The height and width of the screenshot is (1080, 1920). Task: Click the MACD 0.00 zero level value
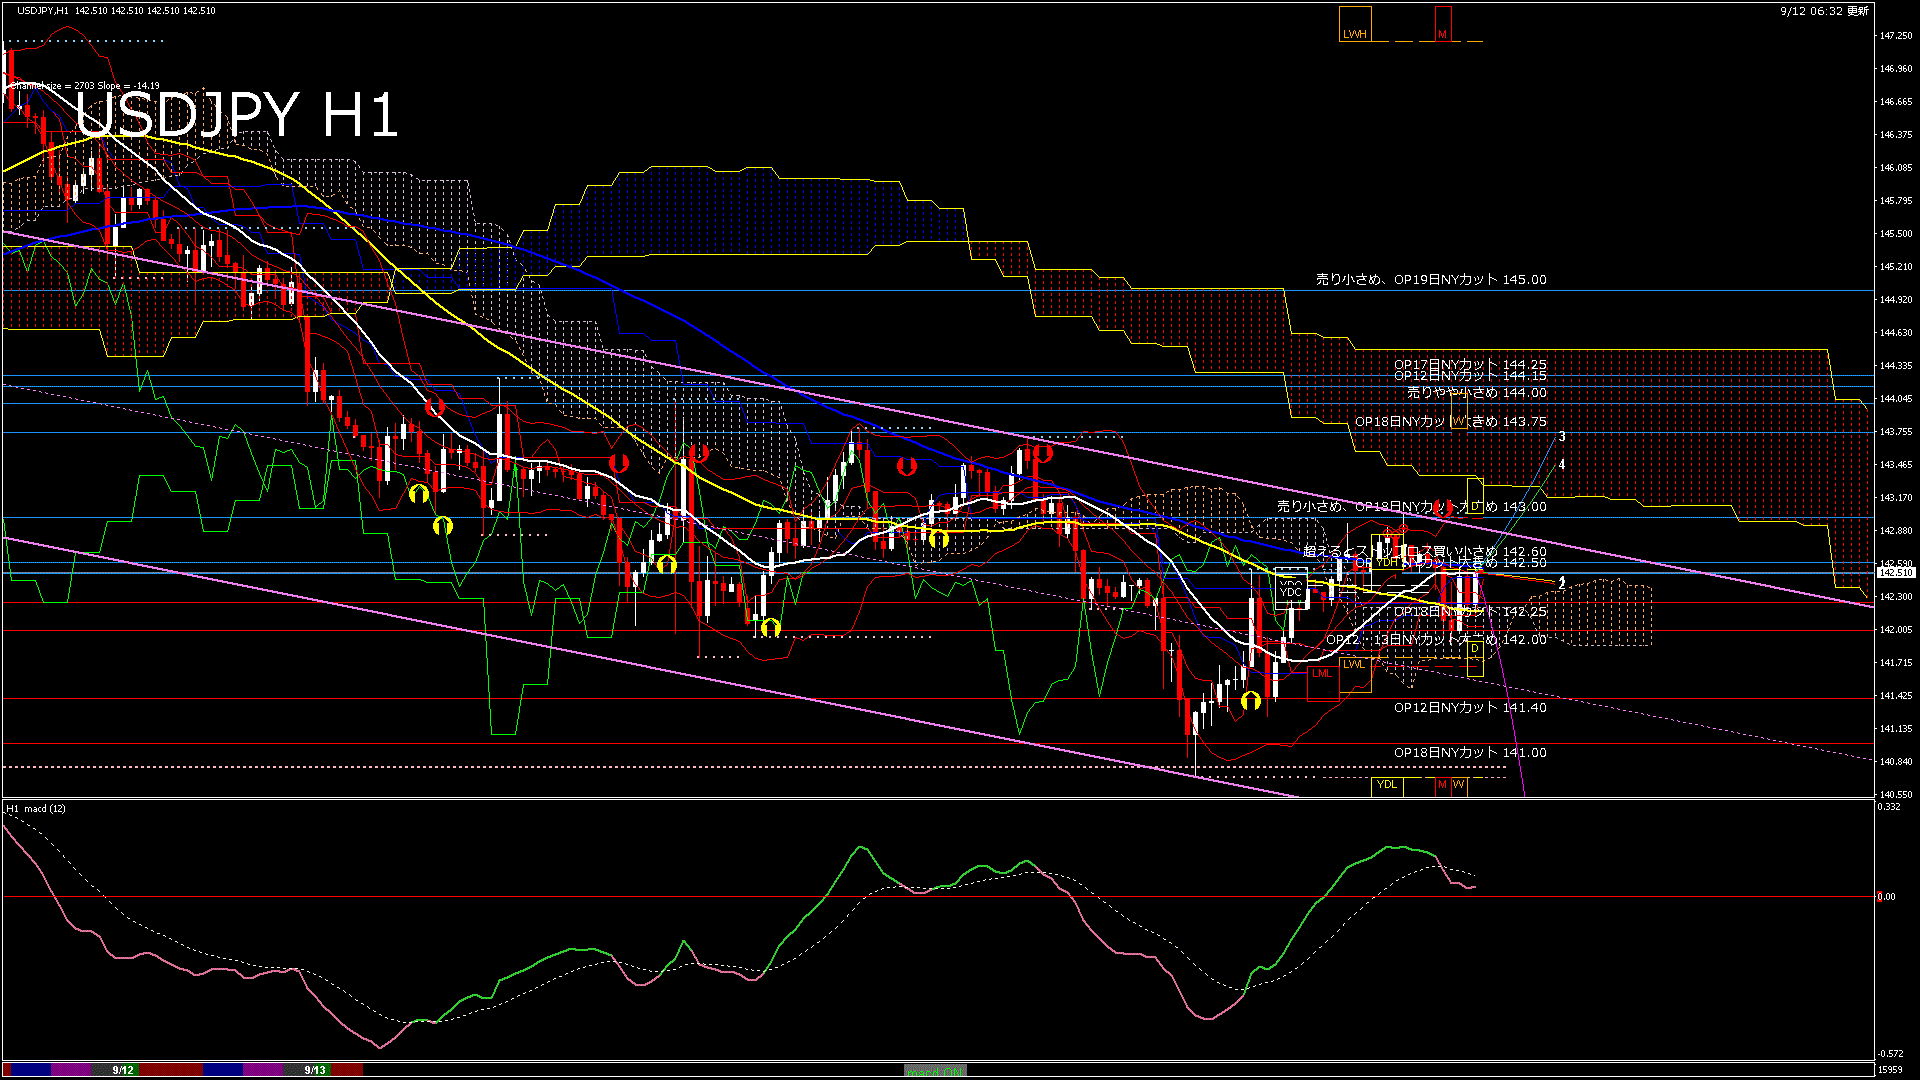point(1886,896)
